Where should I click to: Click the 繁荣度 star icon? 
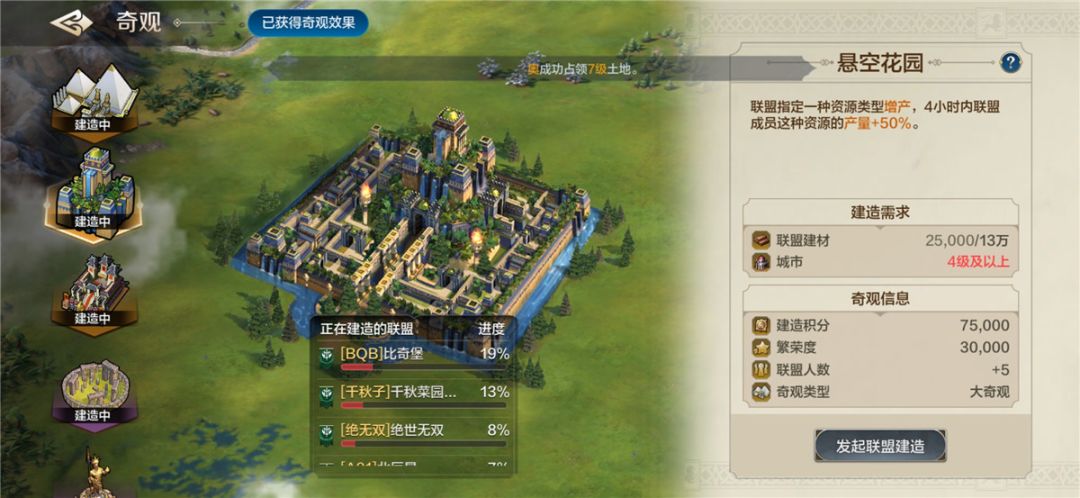point(761,347)
